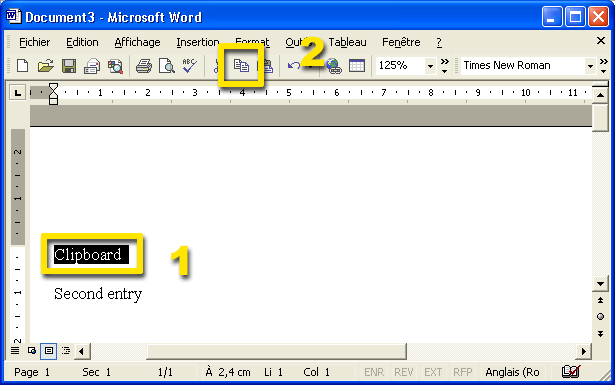
Task: Click the Undo arrow icon
Action: [293, 65]
